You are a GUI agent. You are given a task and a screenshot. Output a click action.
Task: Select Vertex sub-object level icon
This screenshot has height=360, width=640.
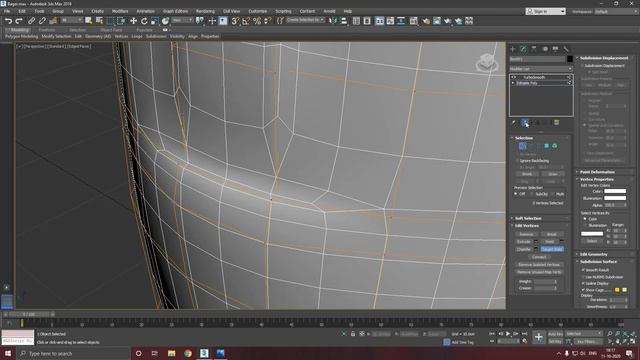(522, 146)
